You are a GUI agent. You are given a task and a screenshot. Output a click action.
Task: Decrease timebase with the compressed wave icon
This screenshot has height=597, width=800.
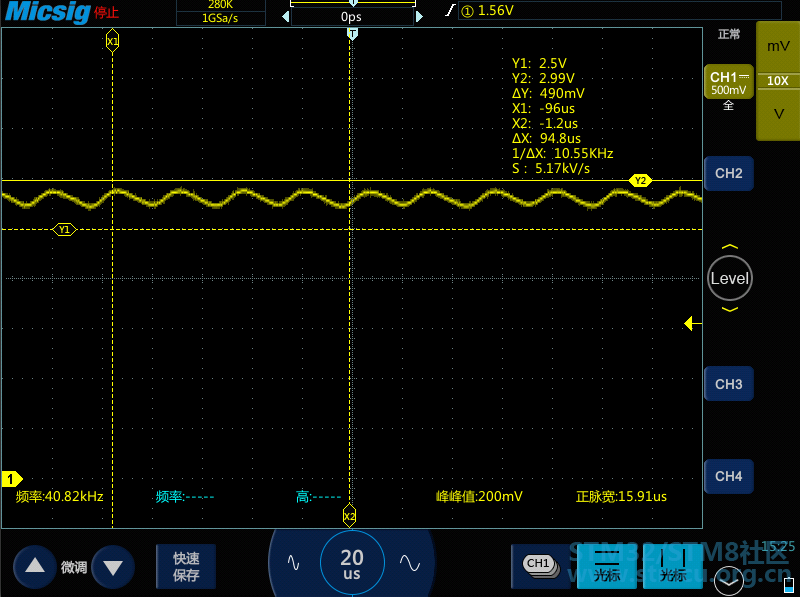(293, 563)
